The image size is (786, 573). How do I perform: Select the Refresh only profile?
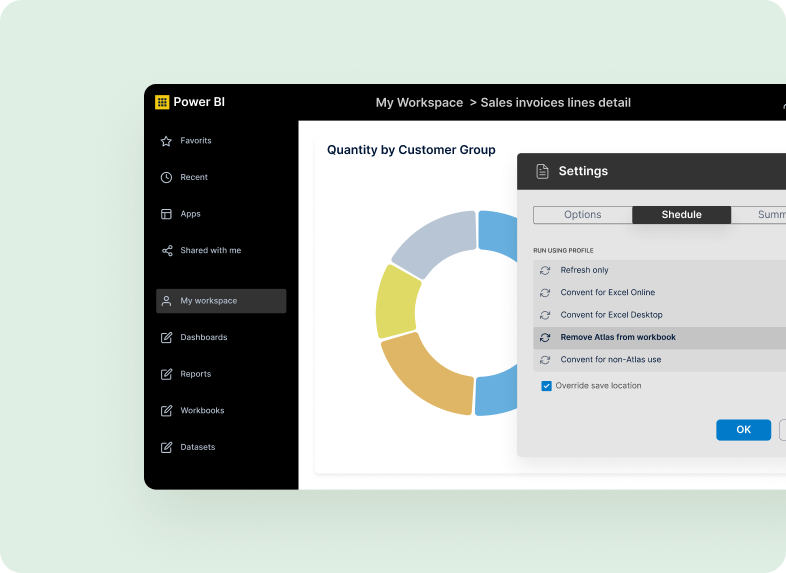(584, 270)
